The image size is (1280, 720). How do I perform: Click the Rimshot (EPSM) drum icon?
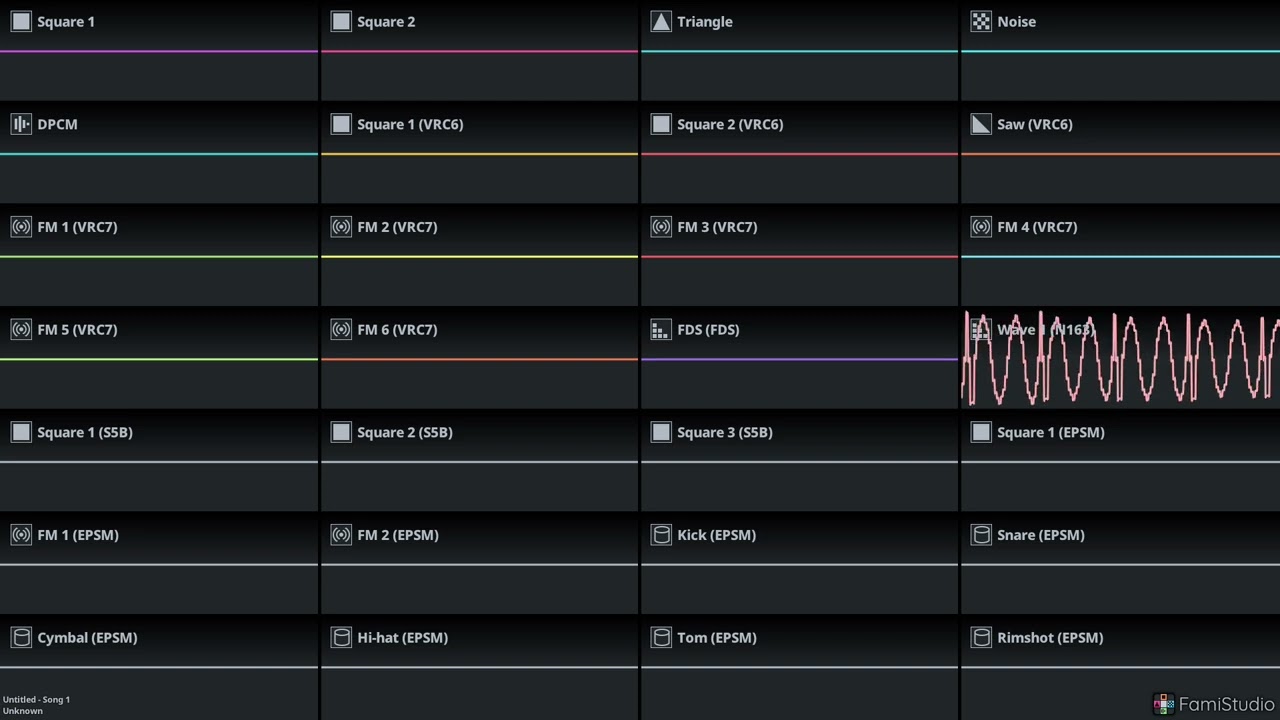[x=981, y=638]
